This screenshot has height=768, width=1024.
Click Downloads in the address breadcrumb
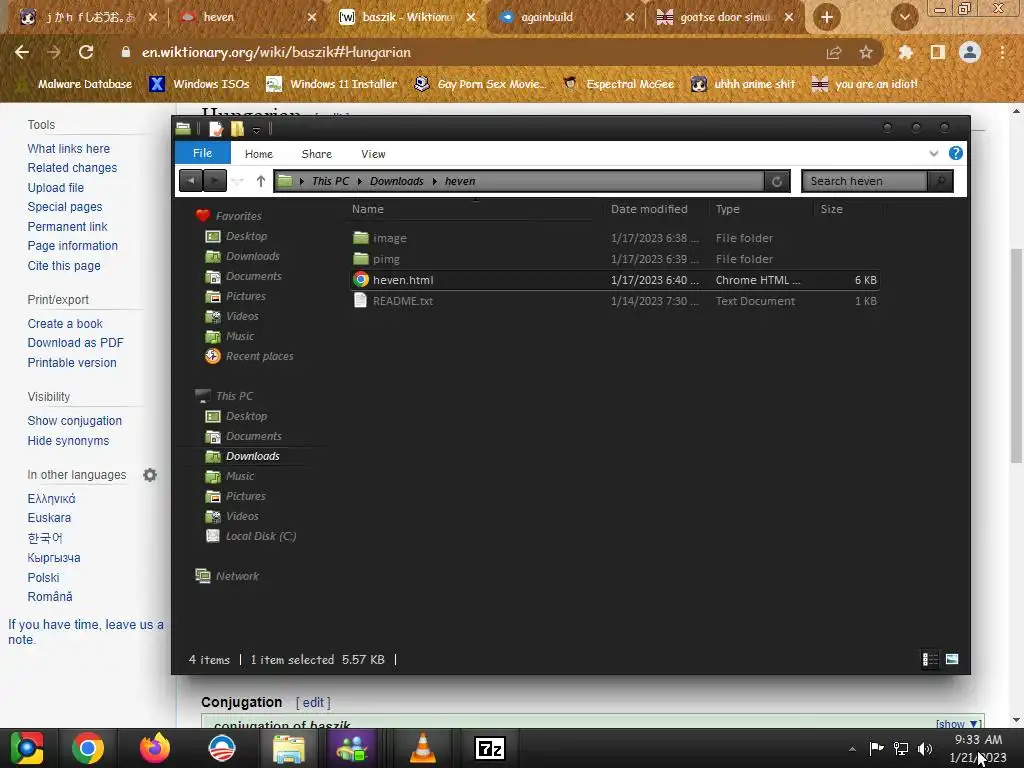click(396, 181)
